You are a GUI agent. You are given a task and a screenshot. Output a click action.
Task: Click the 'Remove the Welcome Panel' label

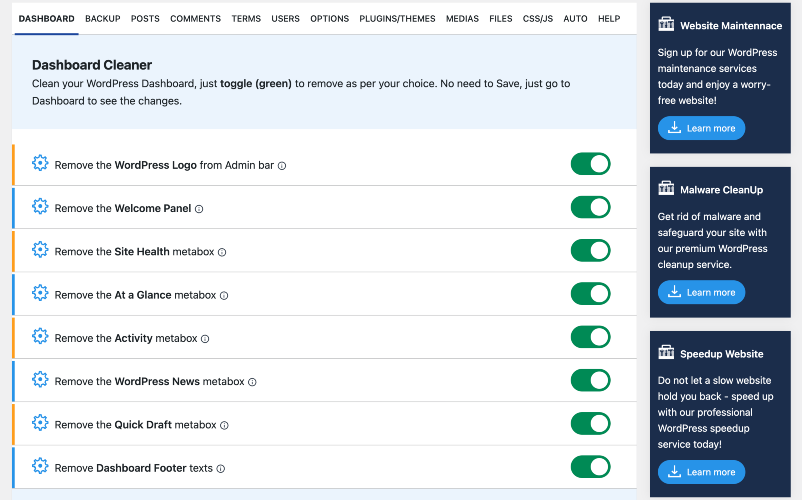click(123, 209)
